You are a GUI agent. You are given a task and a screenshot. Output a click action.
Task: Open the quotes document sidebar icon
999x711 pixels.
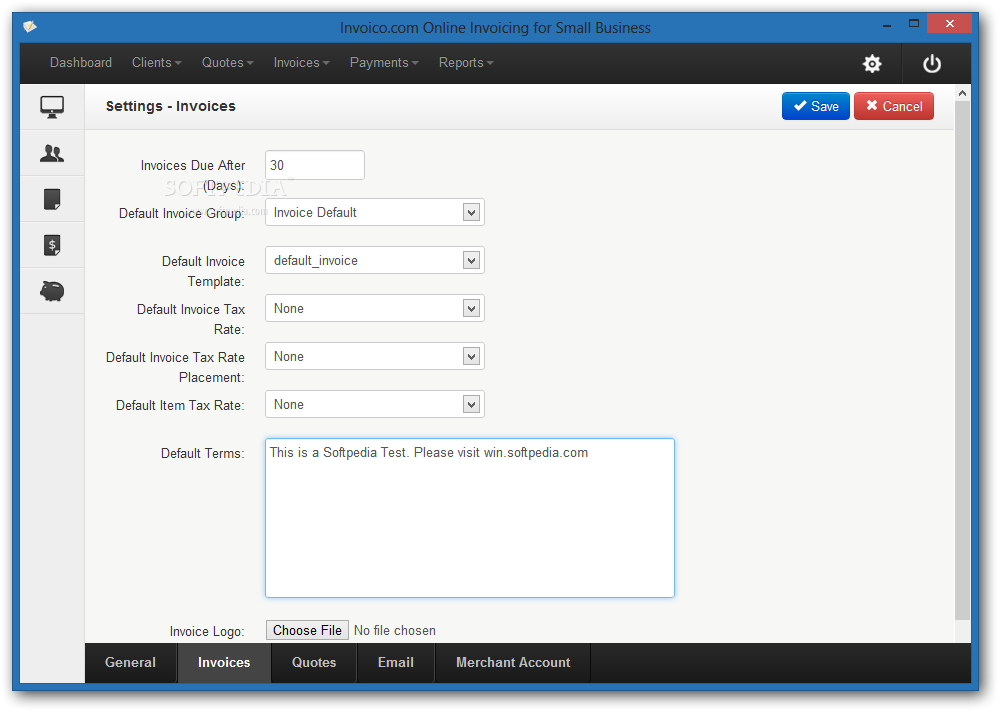point(52,199)
